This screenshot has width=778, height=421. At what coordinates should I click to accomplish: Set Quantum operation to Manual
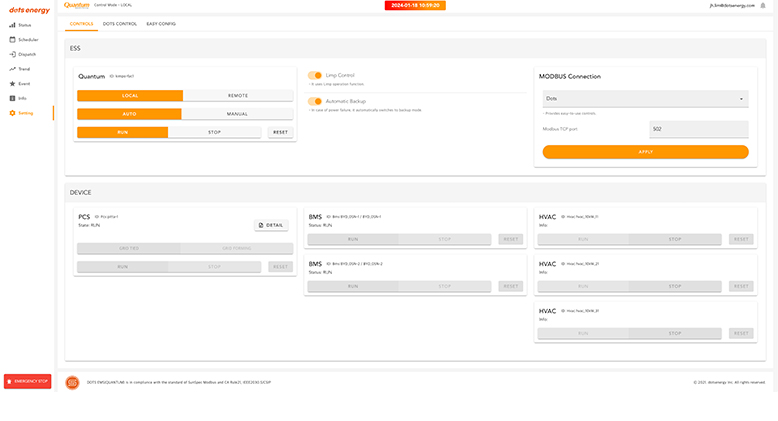(x=238, y=114)
